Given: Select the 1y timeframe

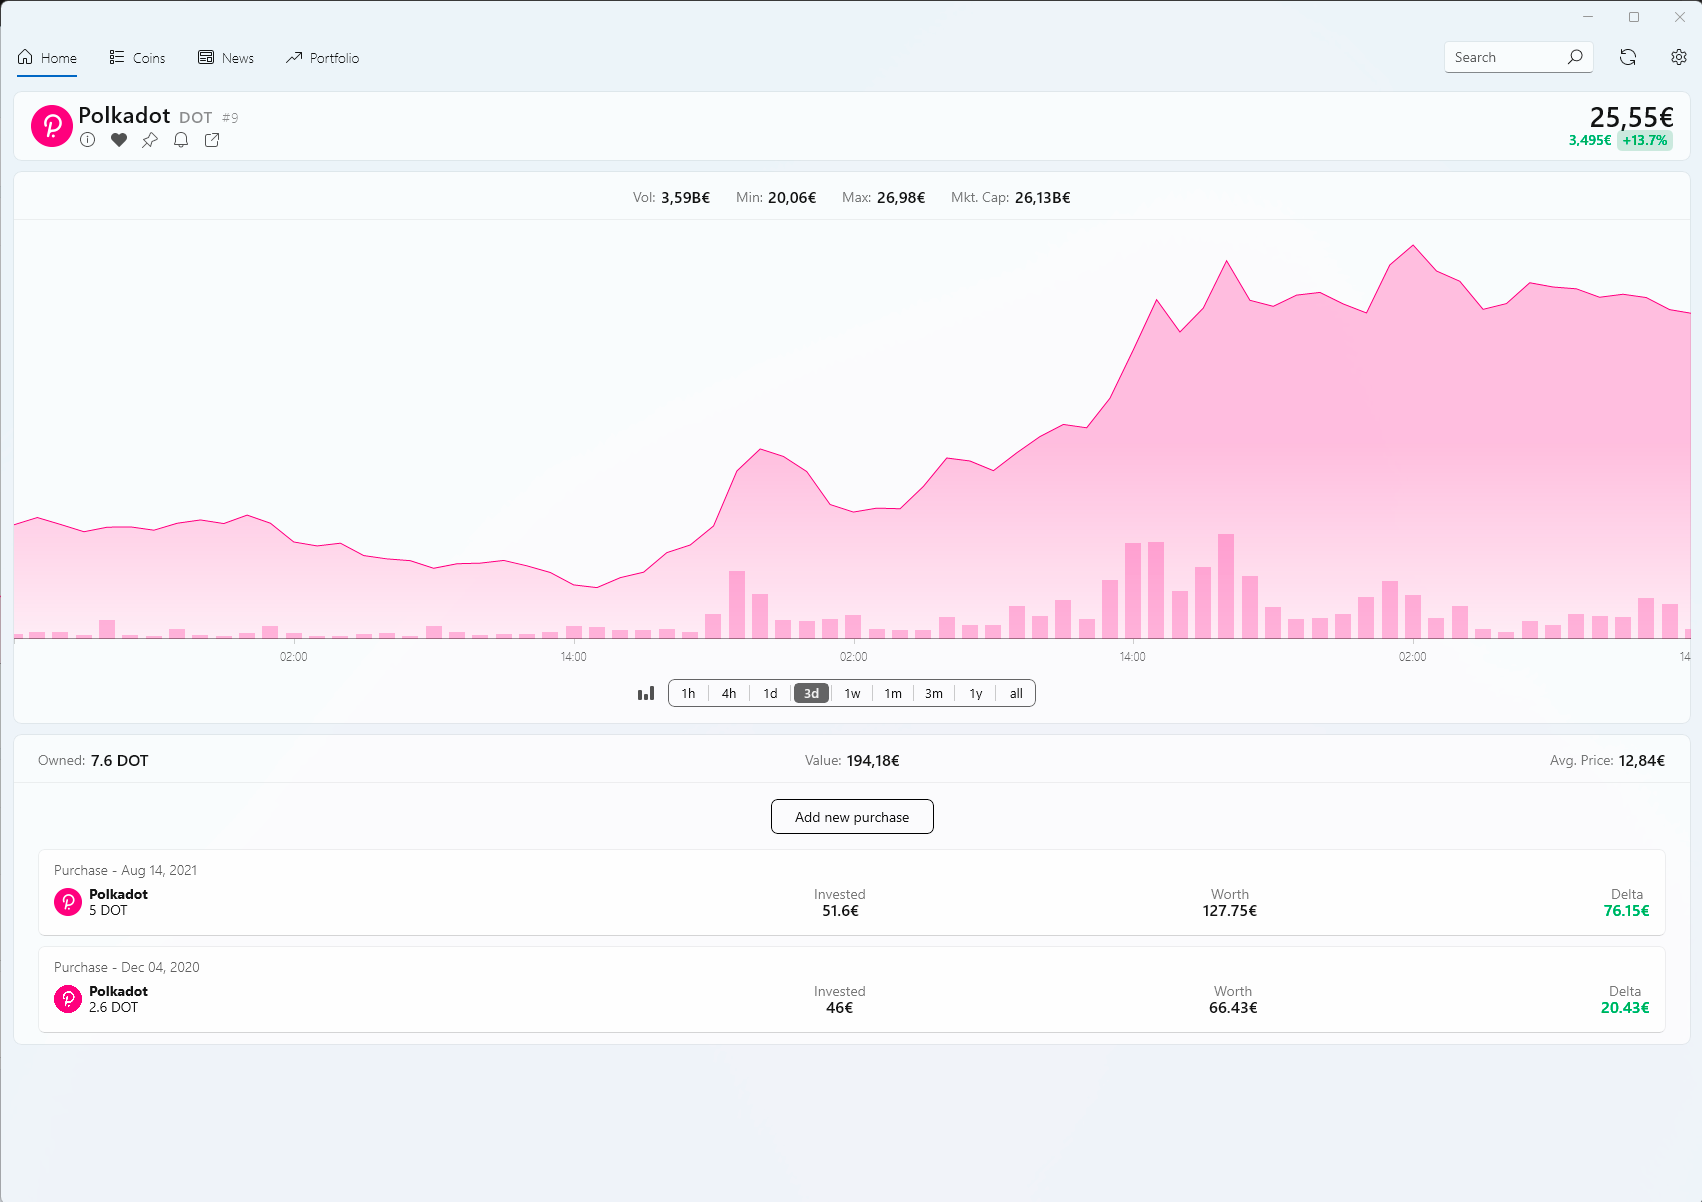Looking at the screenshot, I should pyautogui.click(x=976, y=693).
